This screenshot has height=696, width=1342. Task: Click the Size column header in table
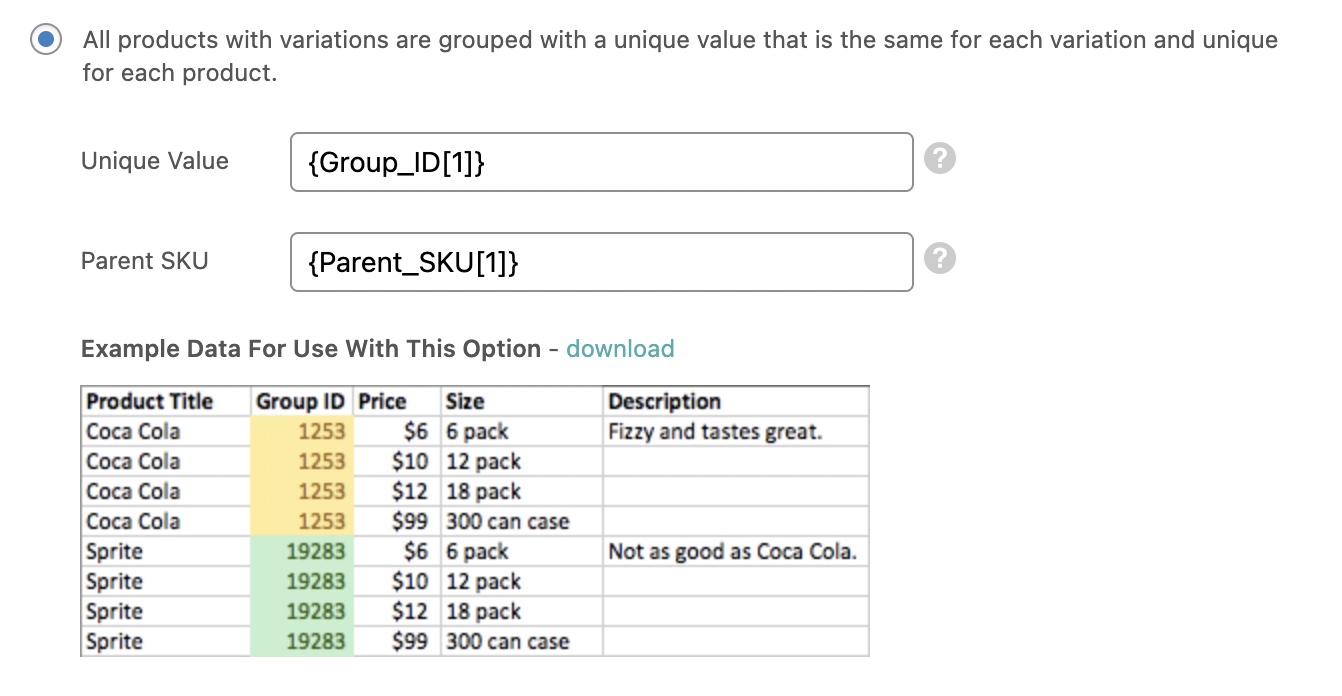click(x=465, y=402)
